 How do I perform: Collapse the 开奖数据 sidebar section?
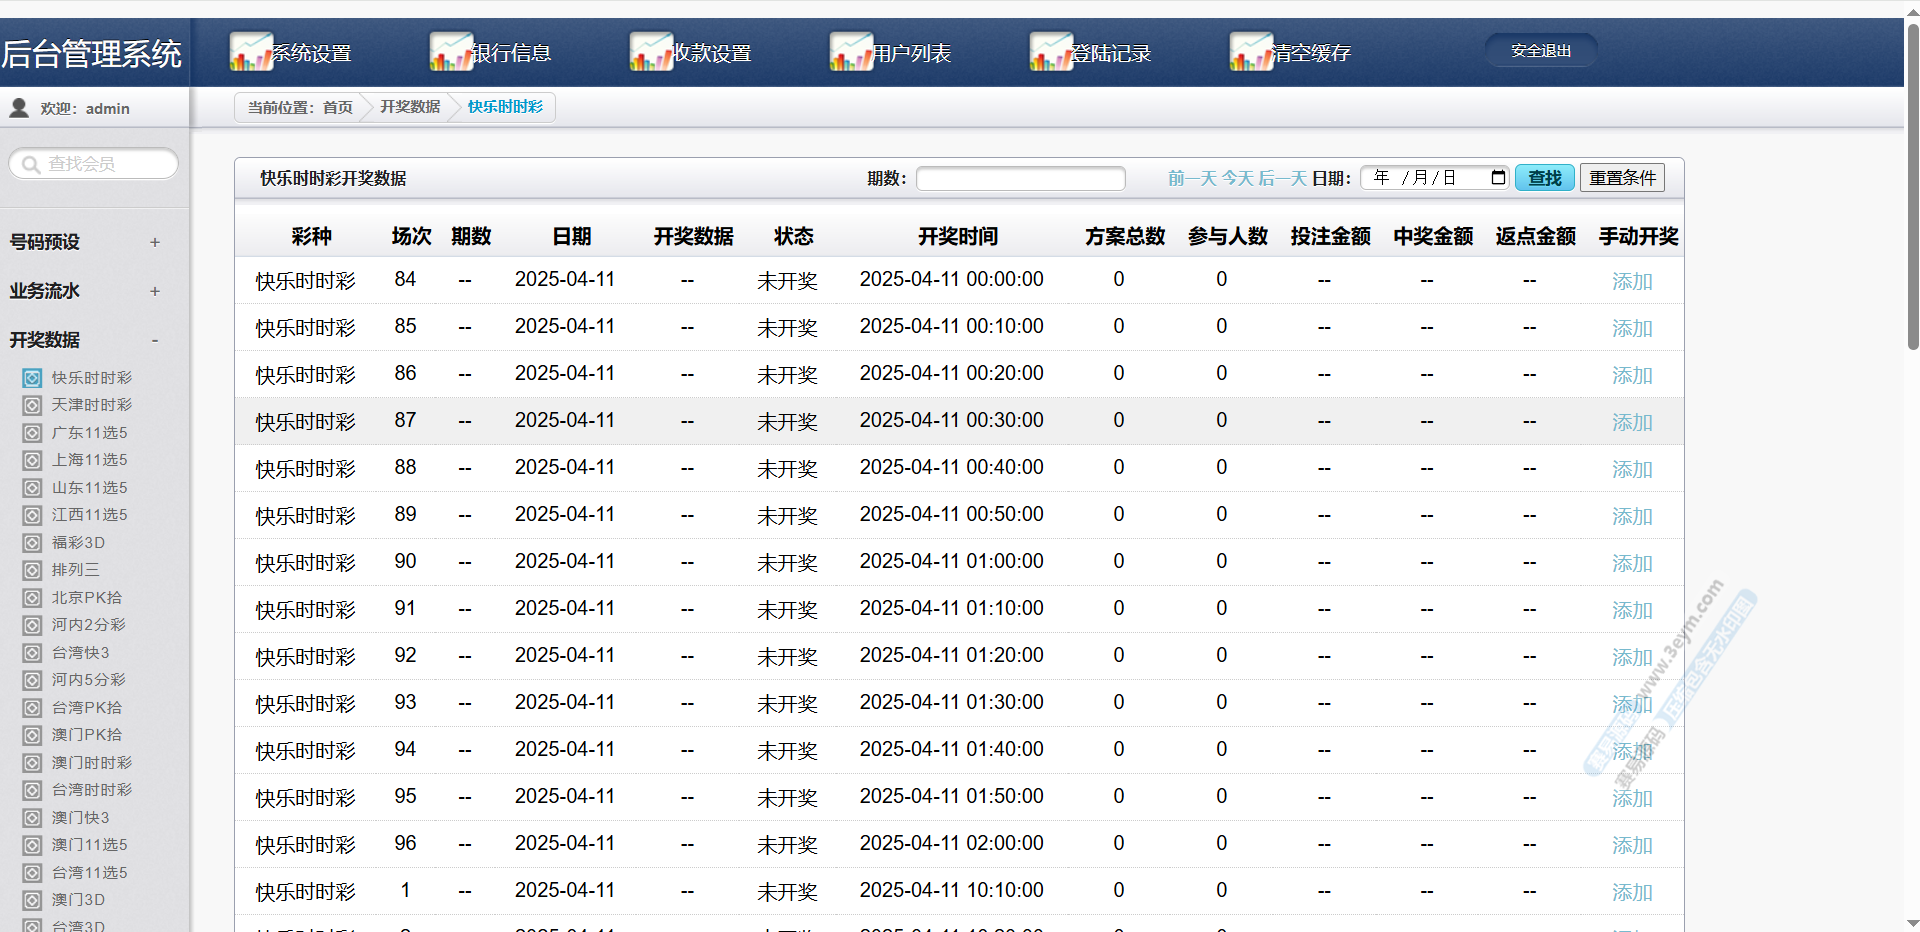[155, 340]
